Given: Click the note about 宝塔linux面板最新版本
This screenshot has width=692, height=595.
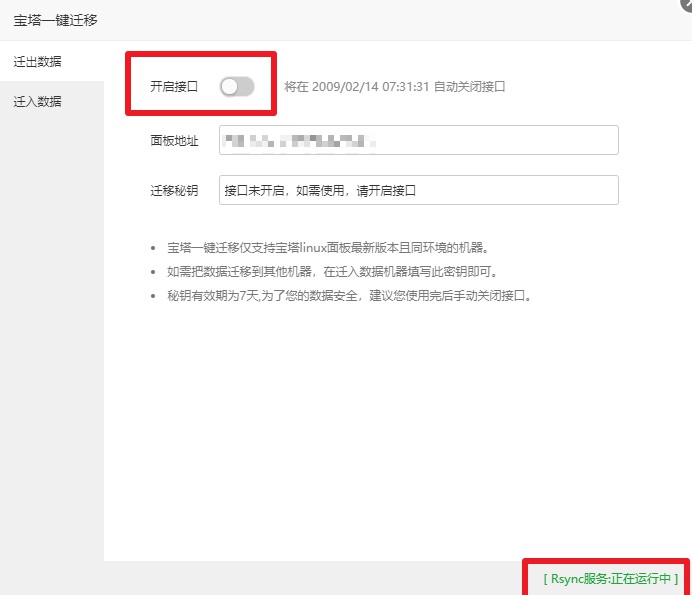Looking at the screenshot, I should [327, 248].
